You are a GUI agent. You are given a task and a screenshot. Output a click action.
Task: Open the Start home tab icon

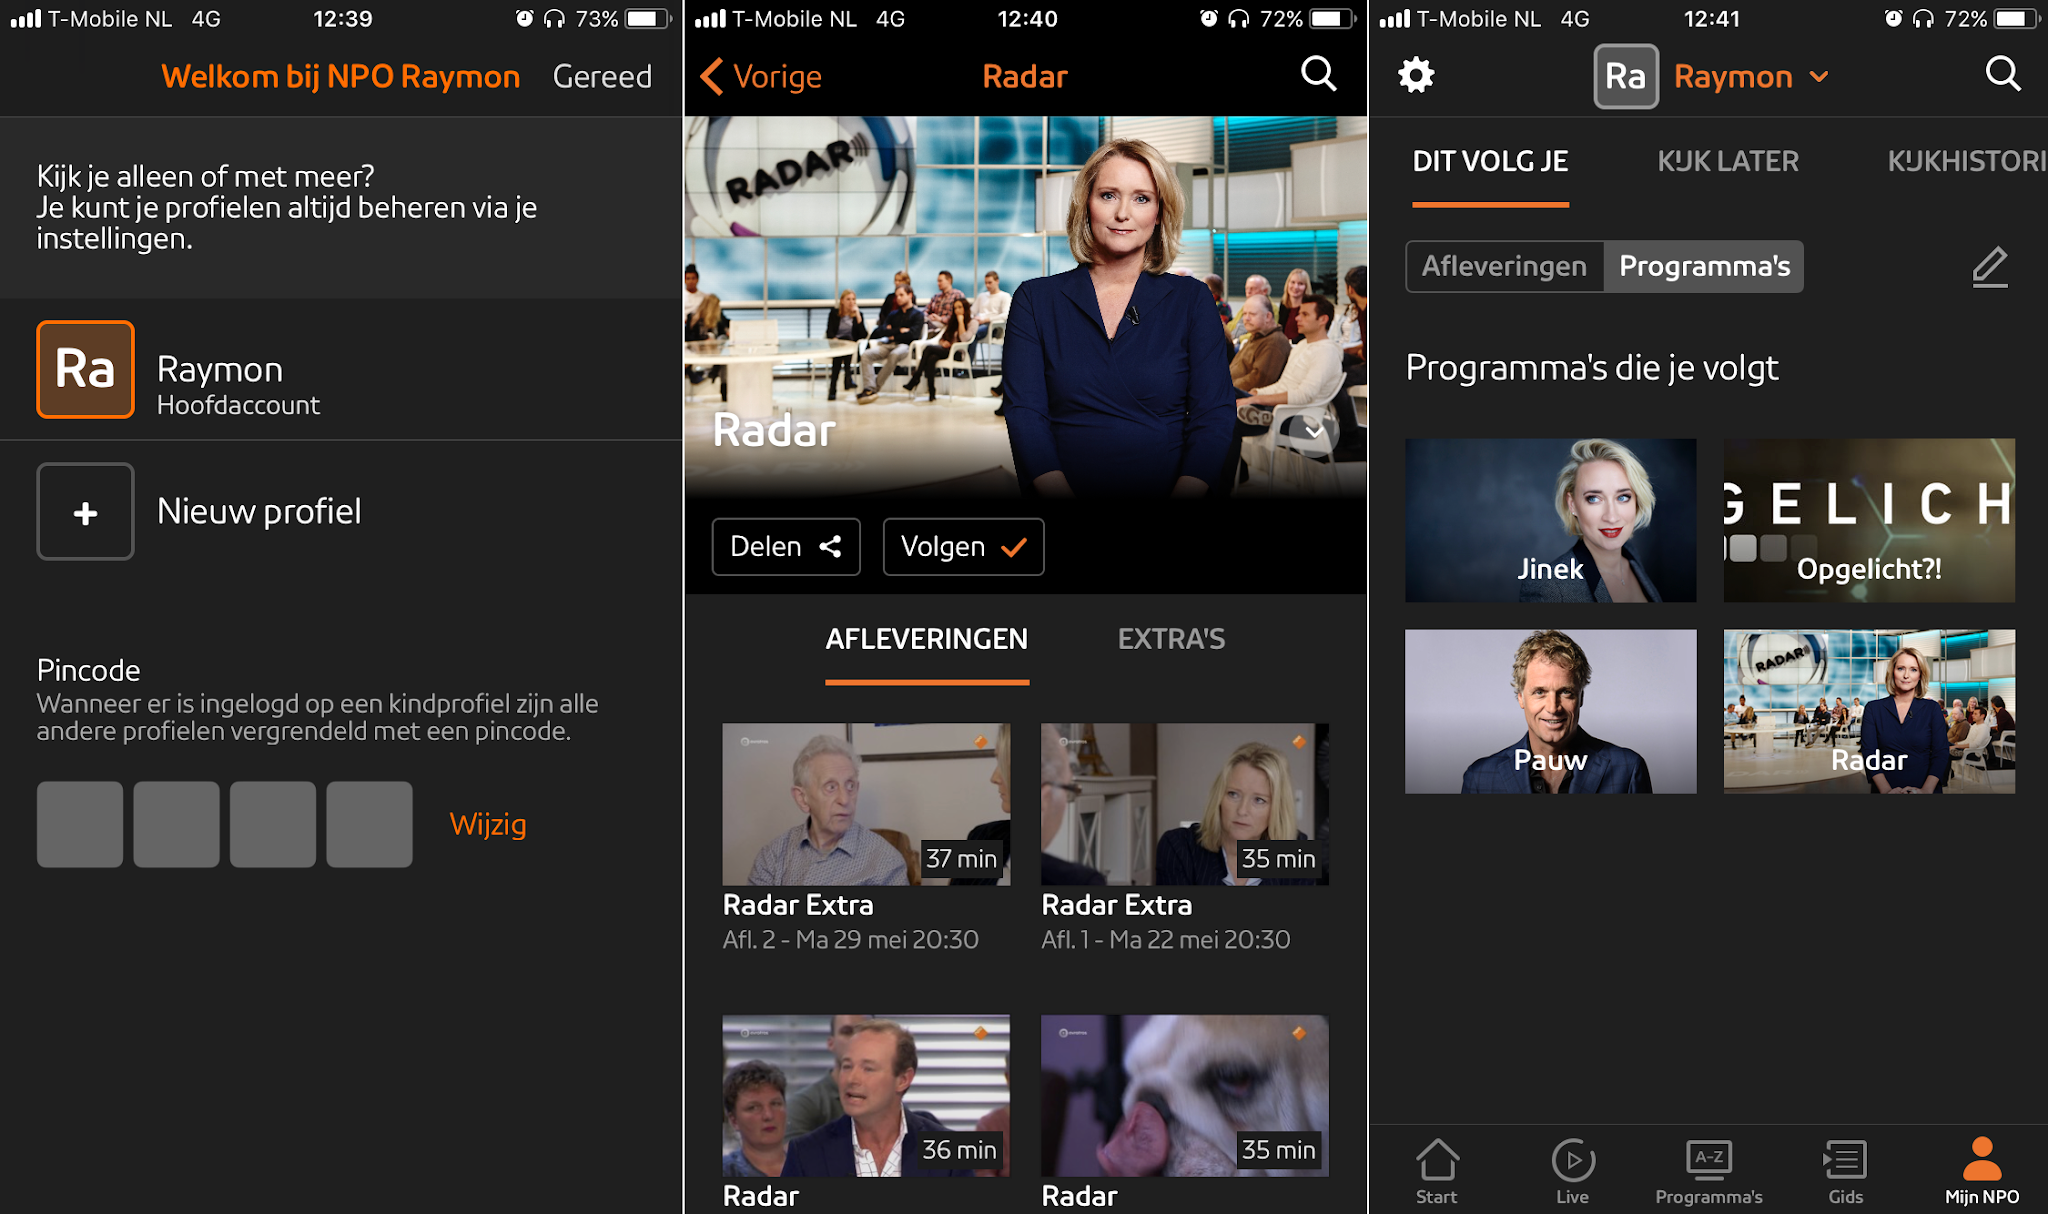pyautogui.click(x=1437, y=1160)
